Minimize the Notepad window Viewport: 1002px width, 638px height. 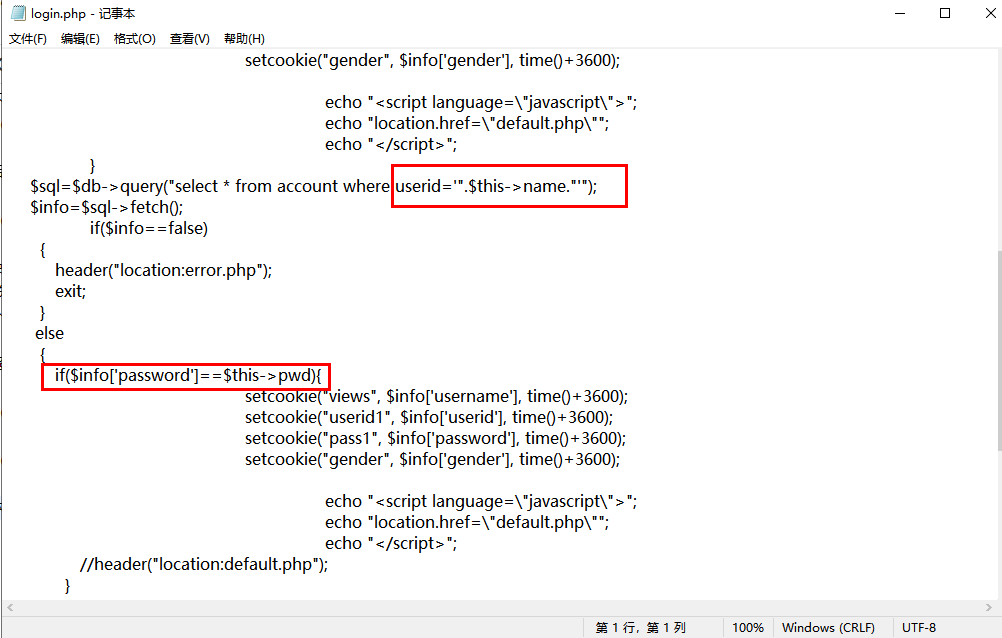click(900, 13)
